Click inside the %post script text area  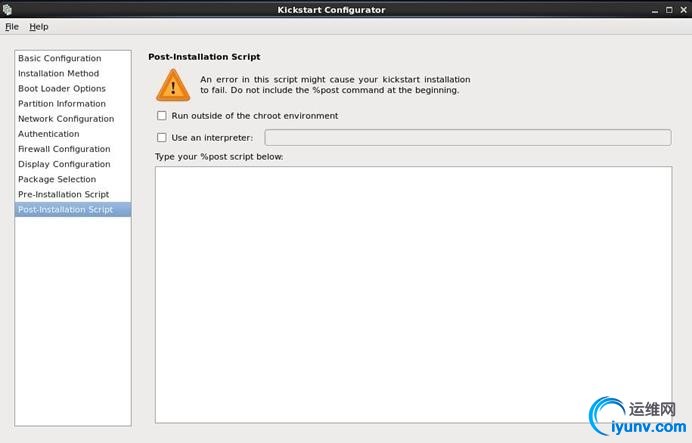tap(414, 295)
